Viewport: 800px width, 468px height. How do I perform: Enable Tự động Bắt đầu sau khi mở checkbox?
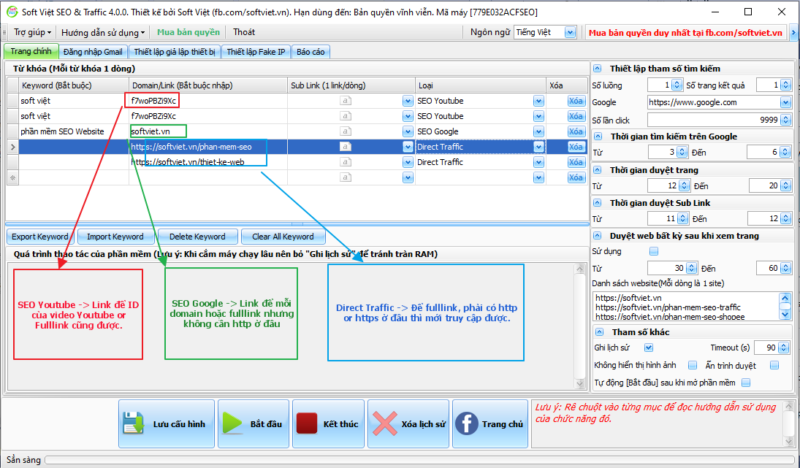[x=746, y=383]
